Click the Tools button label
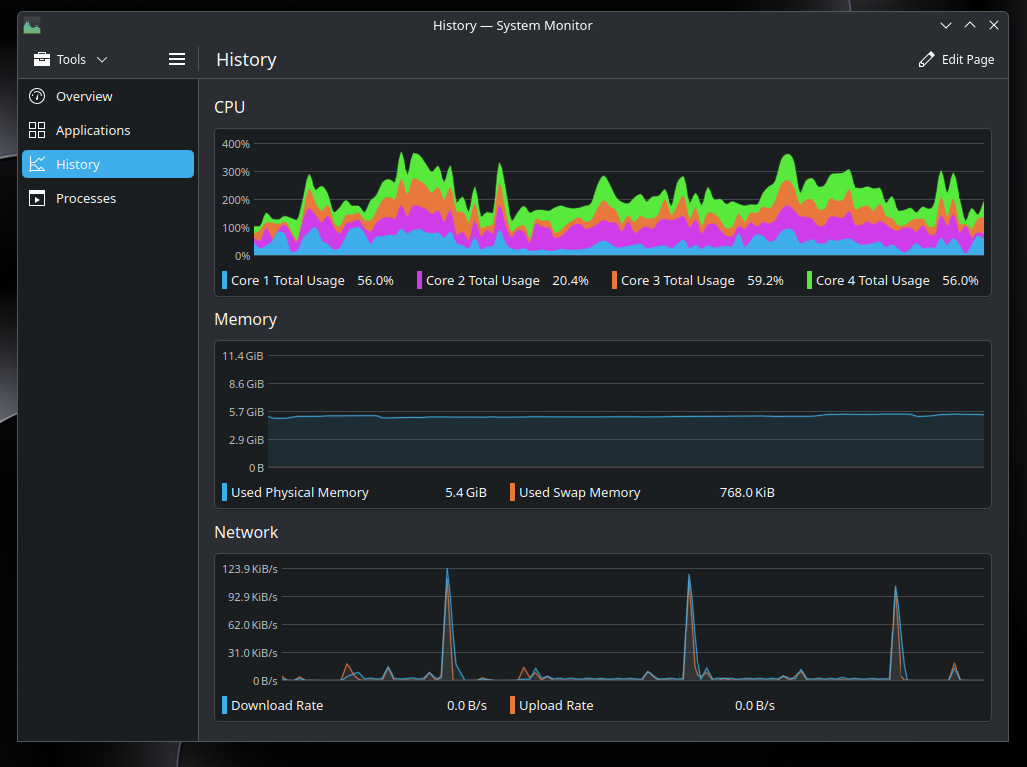The height and width of the screenshot is (767, 1027). (71, 60)
